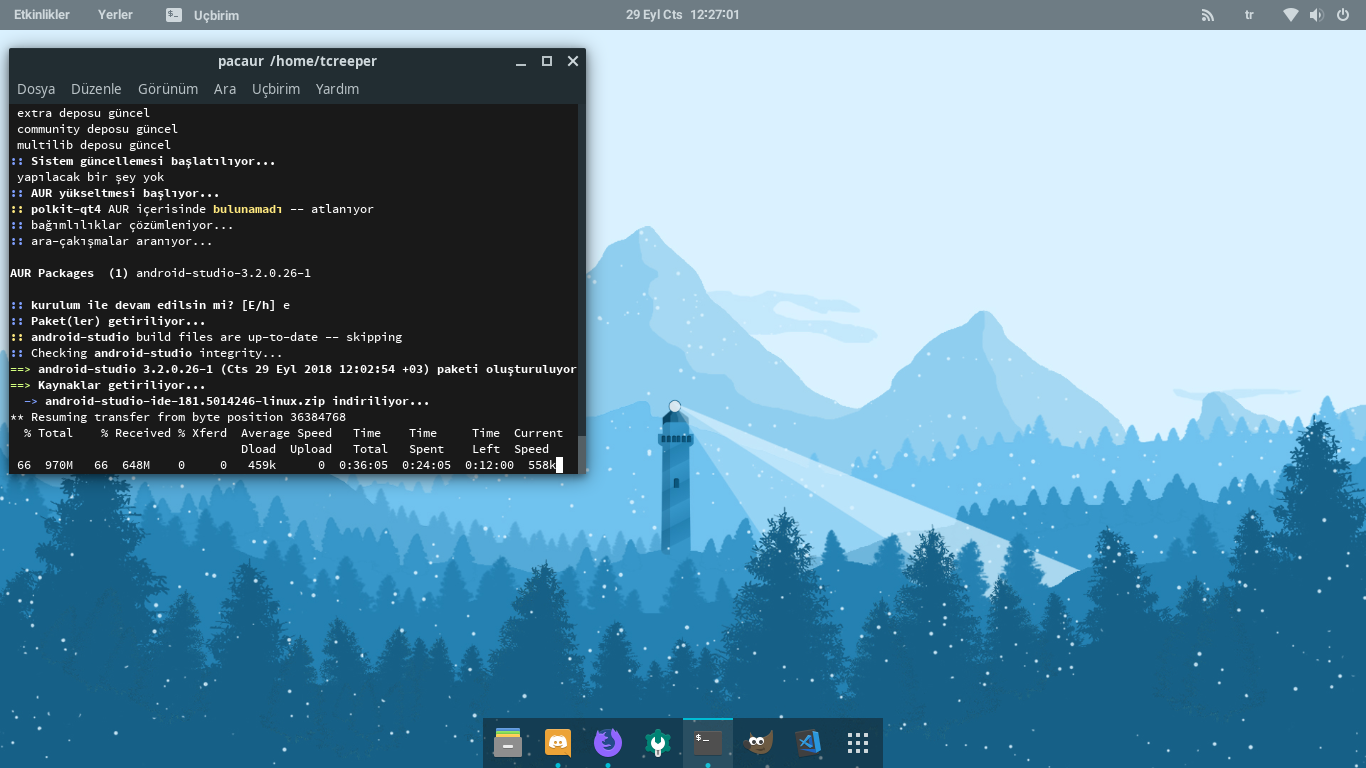Open the Uçbirim menu in terminal menubar
This screenshot has height=768, width=1366.
pyautogui.click(x=276, y=89)
